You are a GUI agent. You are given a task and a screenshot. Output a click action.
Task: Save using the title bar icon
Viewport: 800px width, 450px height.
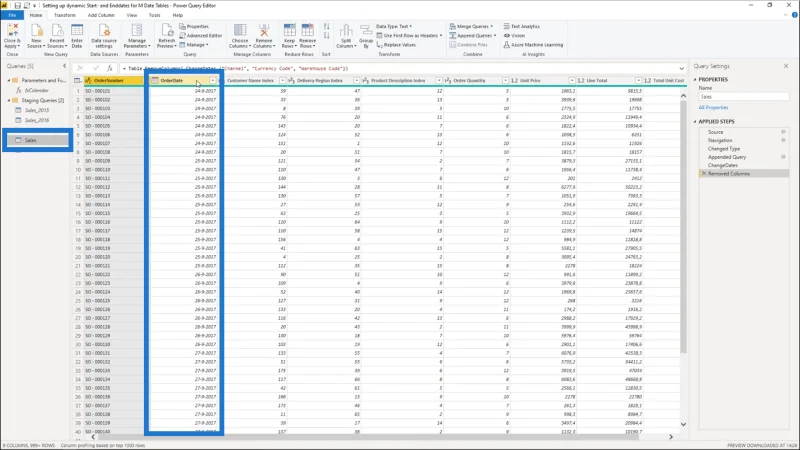(x=17, y=5)
